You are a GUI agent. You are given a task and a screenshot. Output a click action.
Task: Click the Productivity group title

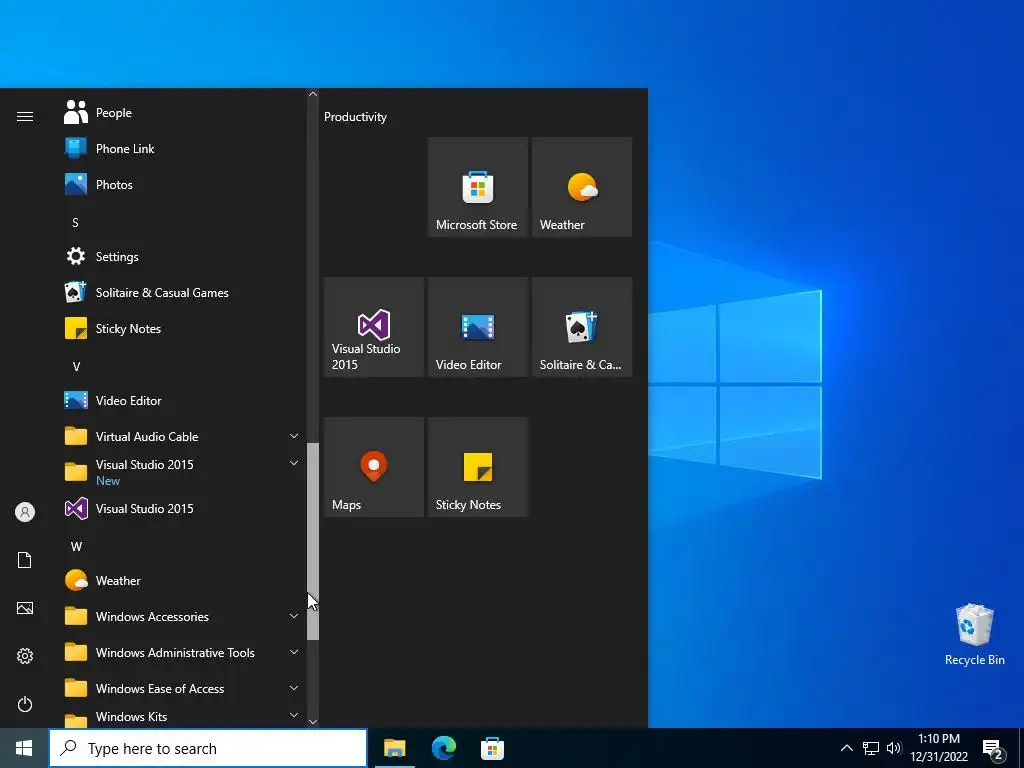[355, 117]
